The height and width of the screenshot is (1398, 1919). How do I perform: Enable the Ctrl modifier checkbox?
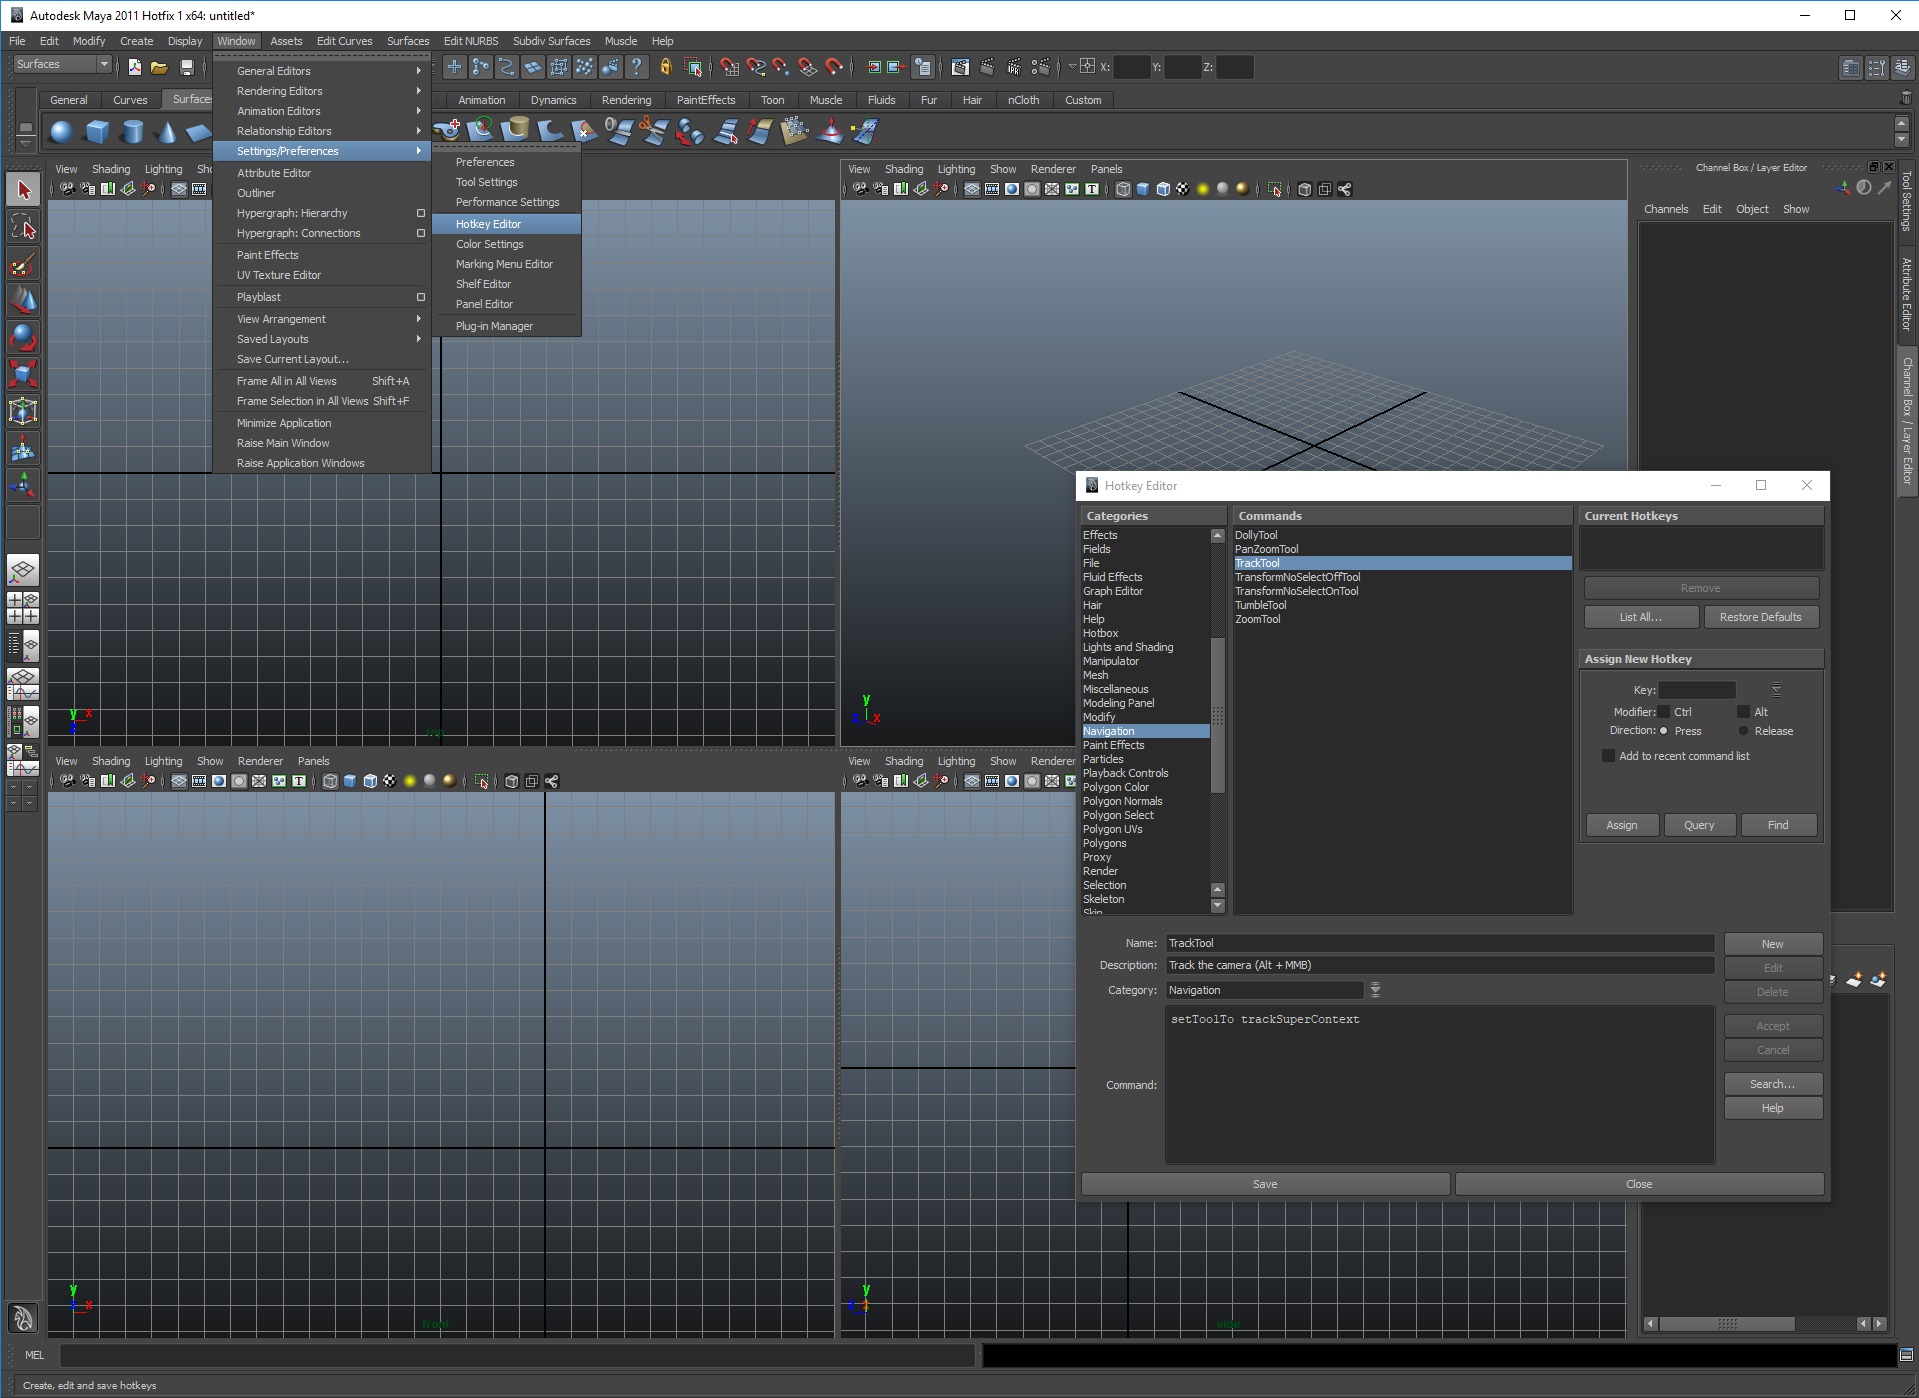point(1664,712)
